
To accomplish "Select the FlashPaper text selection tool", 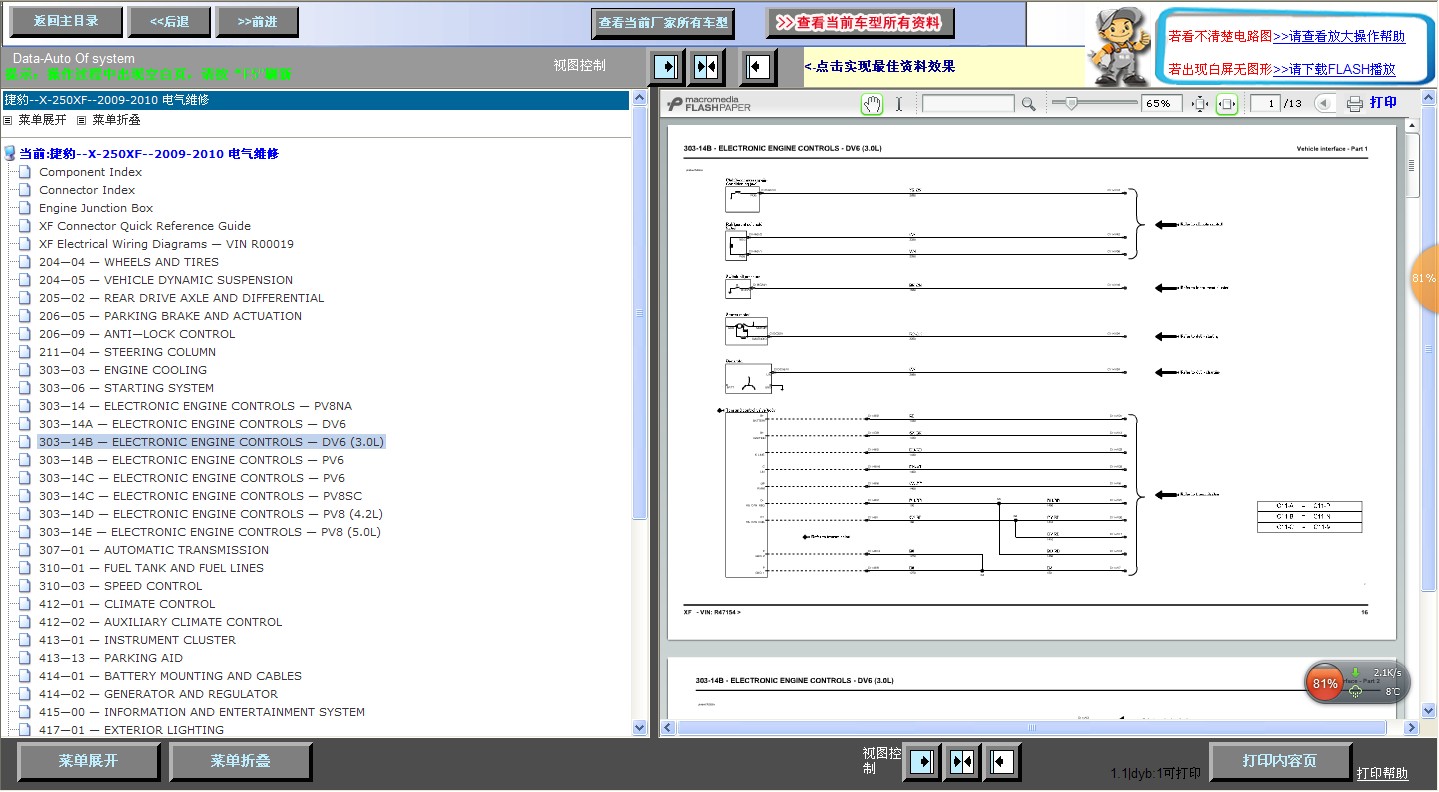I will pos(898,104).
